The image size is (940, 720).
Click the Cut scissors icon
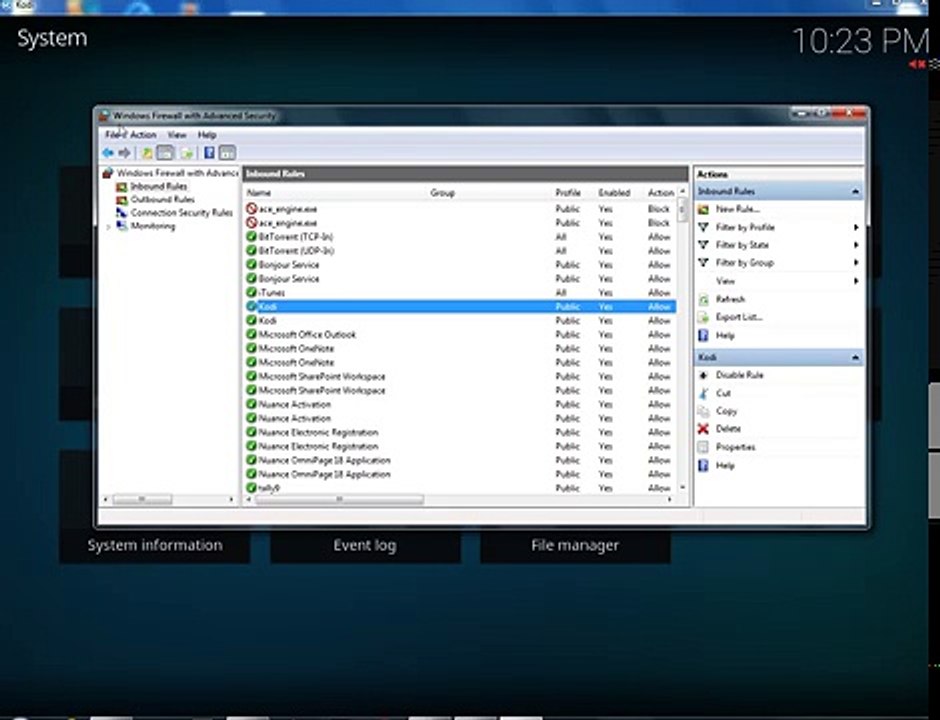tap(704, 393)
